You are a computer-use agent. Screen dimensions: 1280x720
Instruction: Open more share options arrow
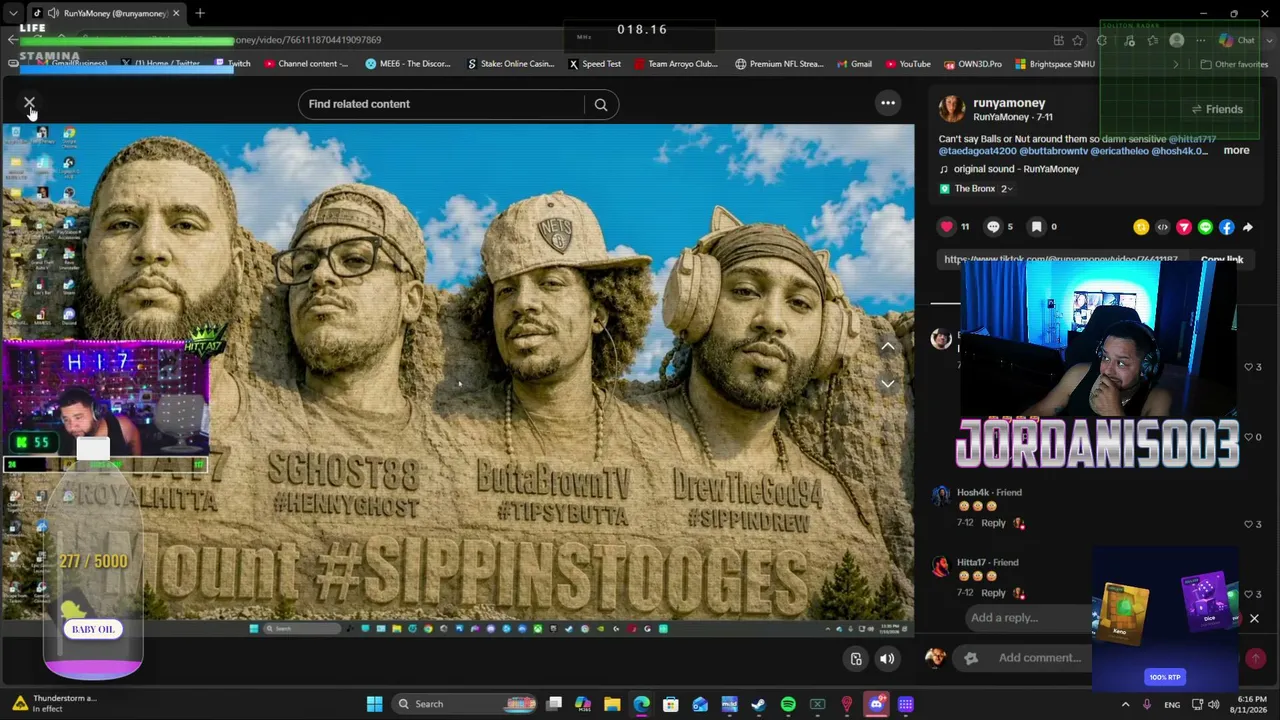click(1248, 227)
